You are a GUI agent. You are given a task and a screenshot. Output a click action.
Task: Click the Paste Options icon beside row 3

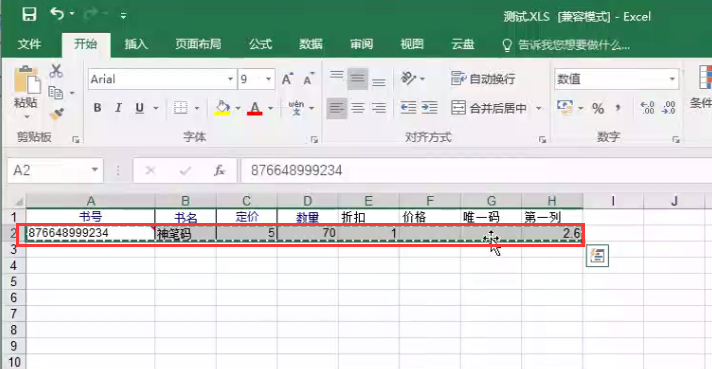tap(597, 256)
